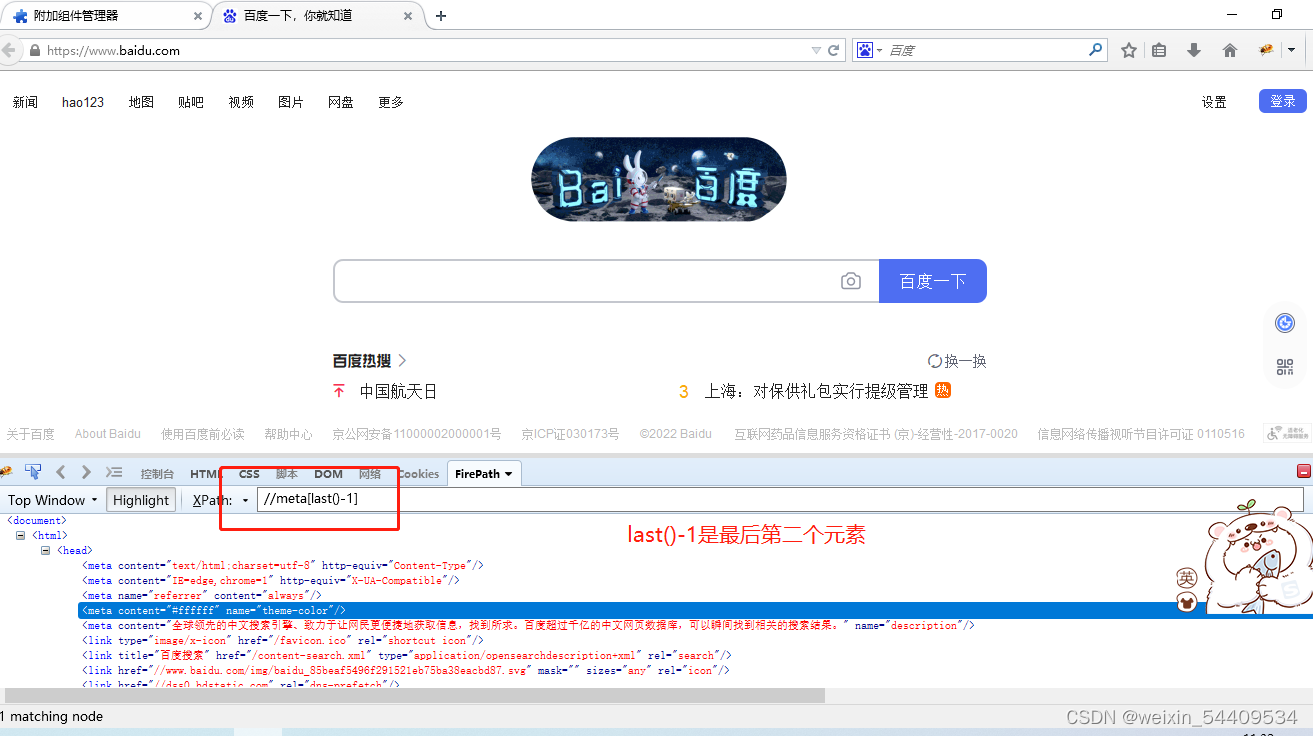Bookmark this page with the star icon
The width and height of the screenshot is (1313, 736).
[x=1129, y=50]
